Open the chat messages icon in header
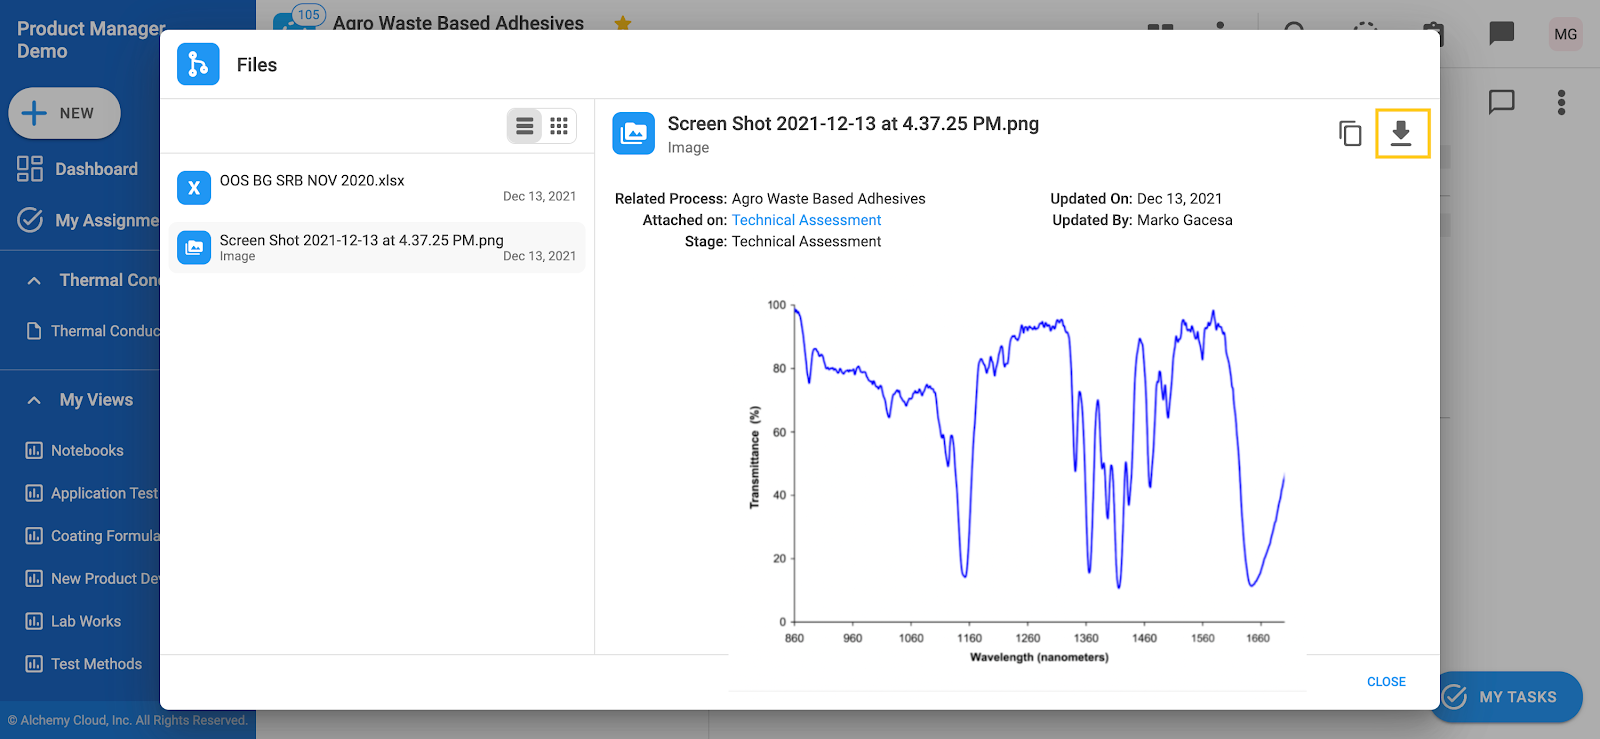This screenshot has height=739, width=1600. (1501, 34)
